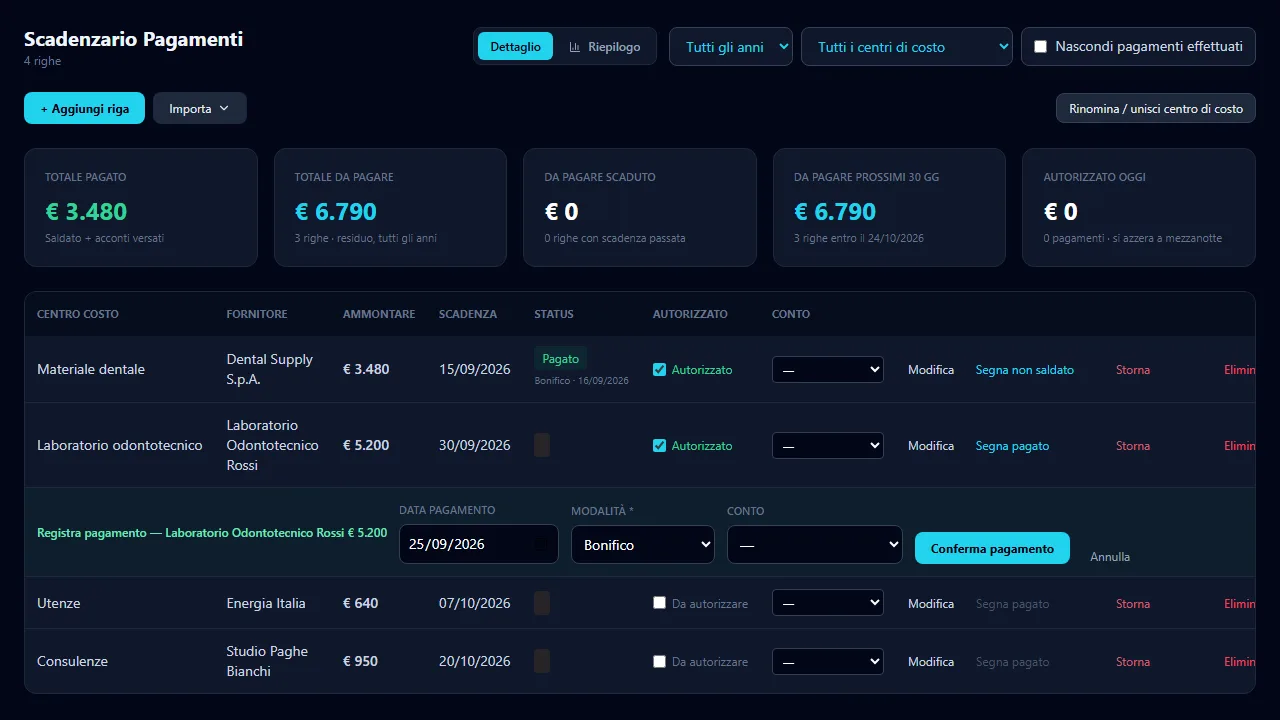Open the Conto dropdown in Laboratorio odontotecnico row
The image size is (1280, 720).
pos(828,445)
